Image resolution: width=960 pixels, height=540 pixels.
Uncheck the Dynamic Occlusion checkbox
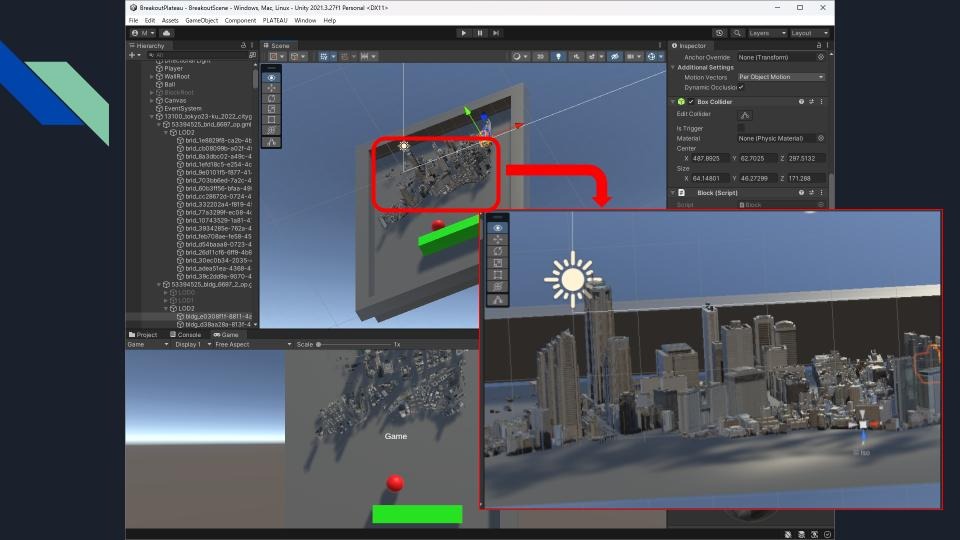click(741, 87)
